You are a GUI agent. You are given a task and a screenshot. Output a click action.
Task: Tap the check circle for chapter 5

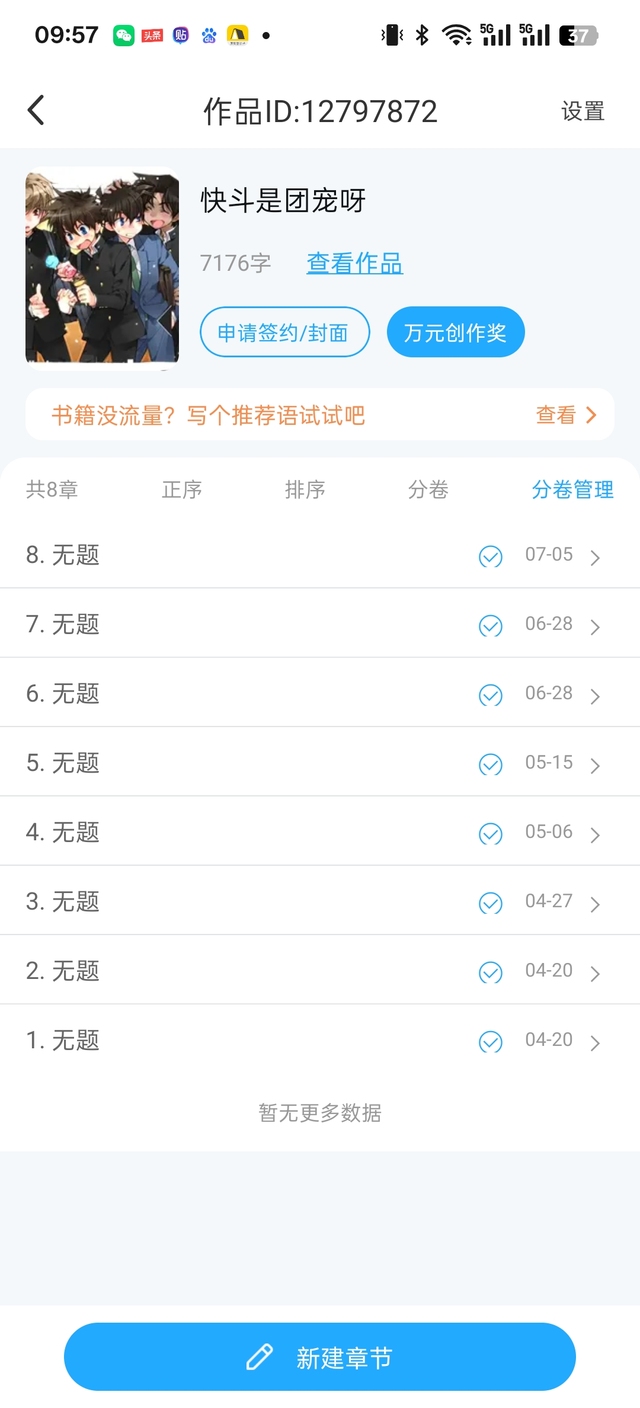490,765
